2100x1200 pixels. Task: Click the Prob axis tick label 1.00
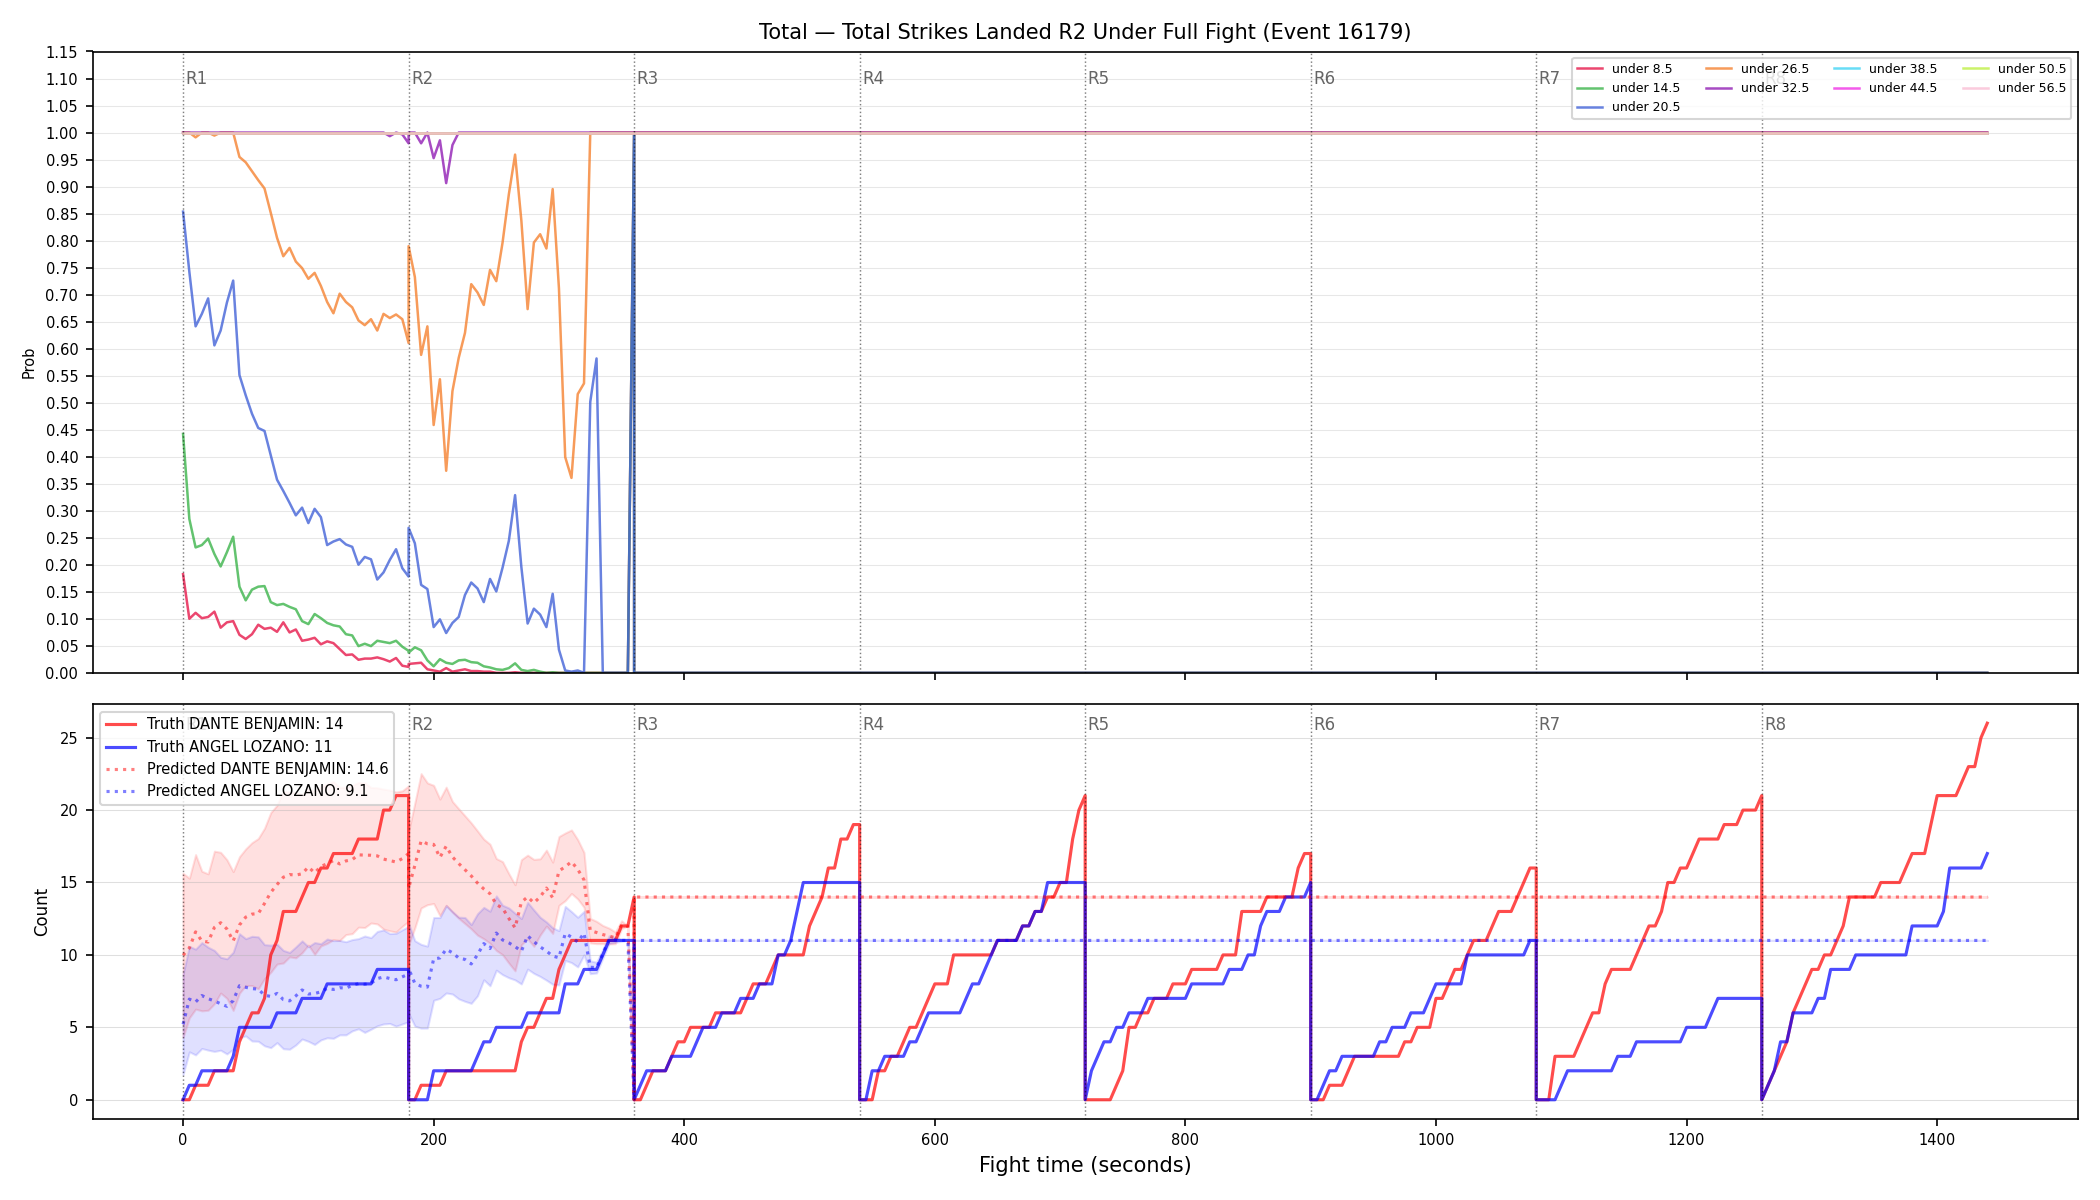click(x=62, y=133)
